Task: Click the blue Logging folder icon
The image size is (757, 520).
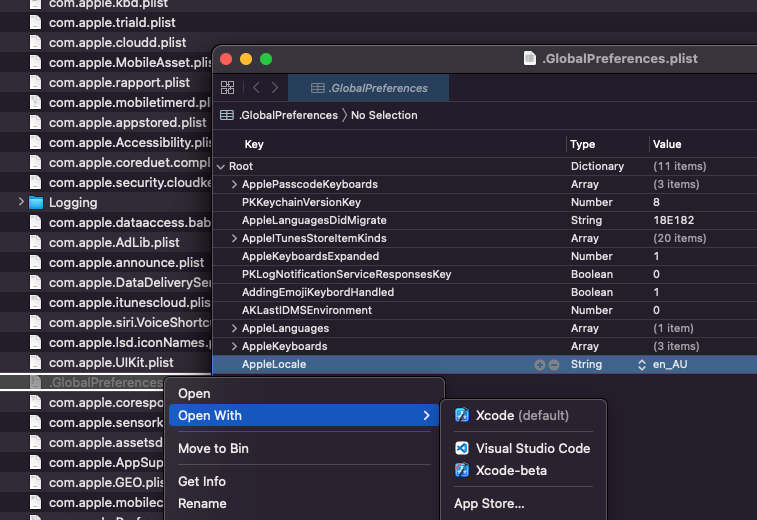Action: (x=36, y=203)
